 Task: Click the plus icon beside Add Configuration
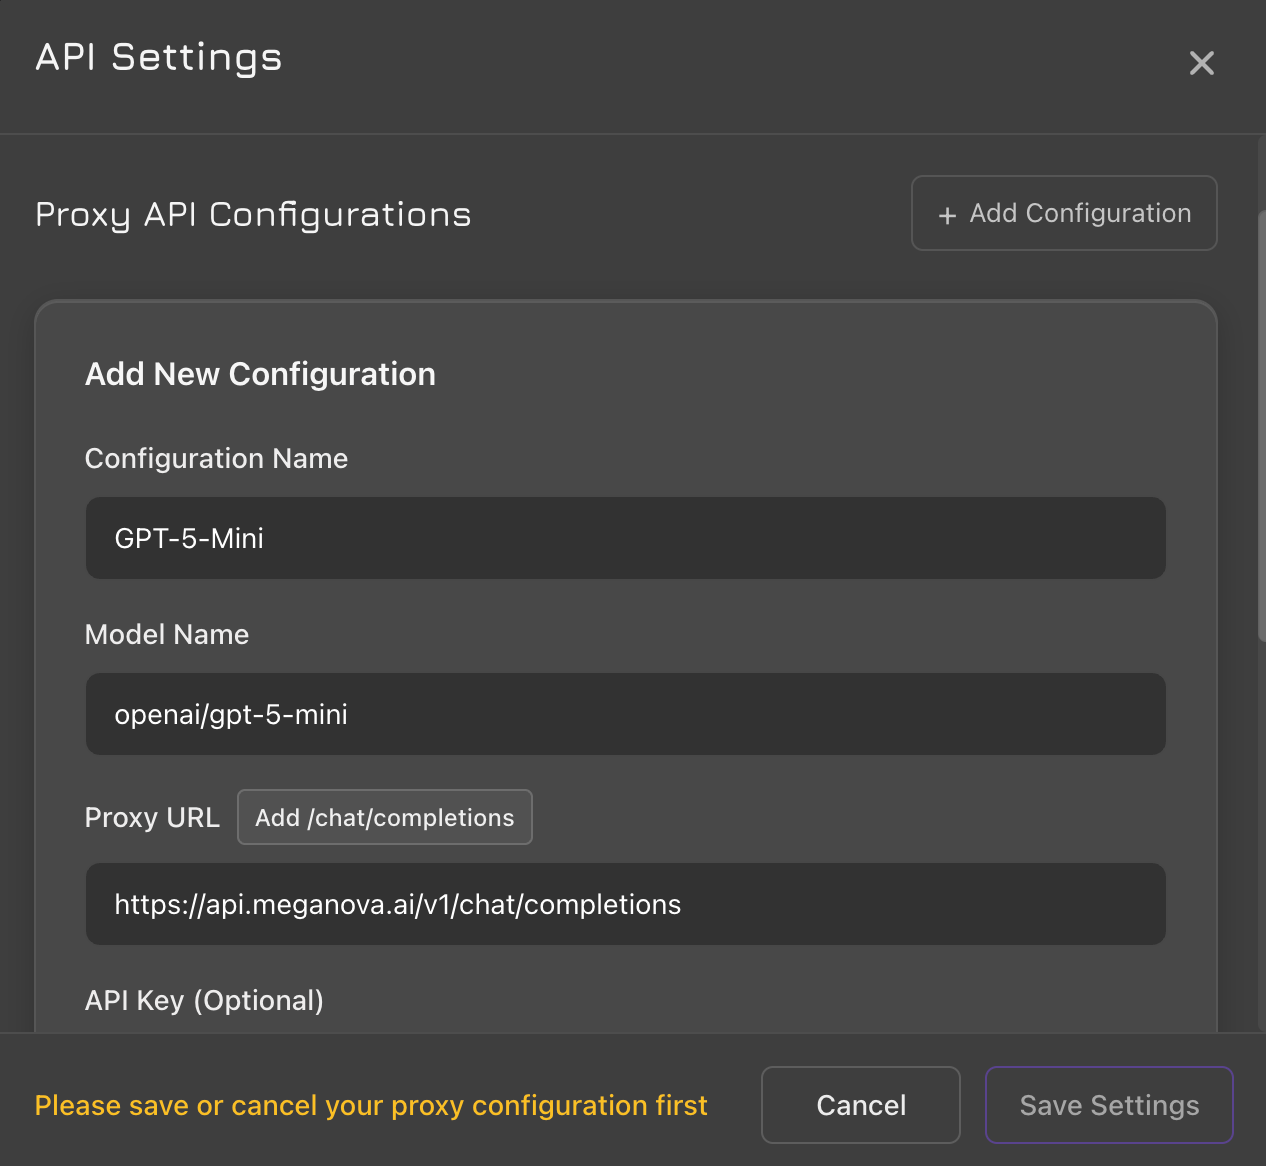pyautogui.click(x=947, y=215)
